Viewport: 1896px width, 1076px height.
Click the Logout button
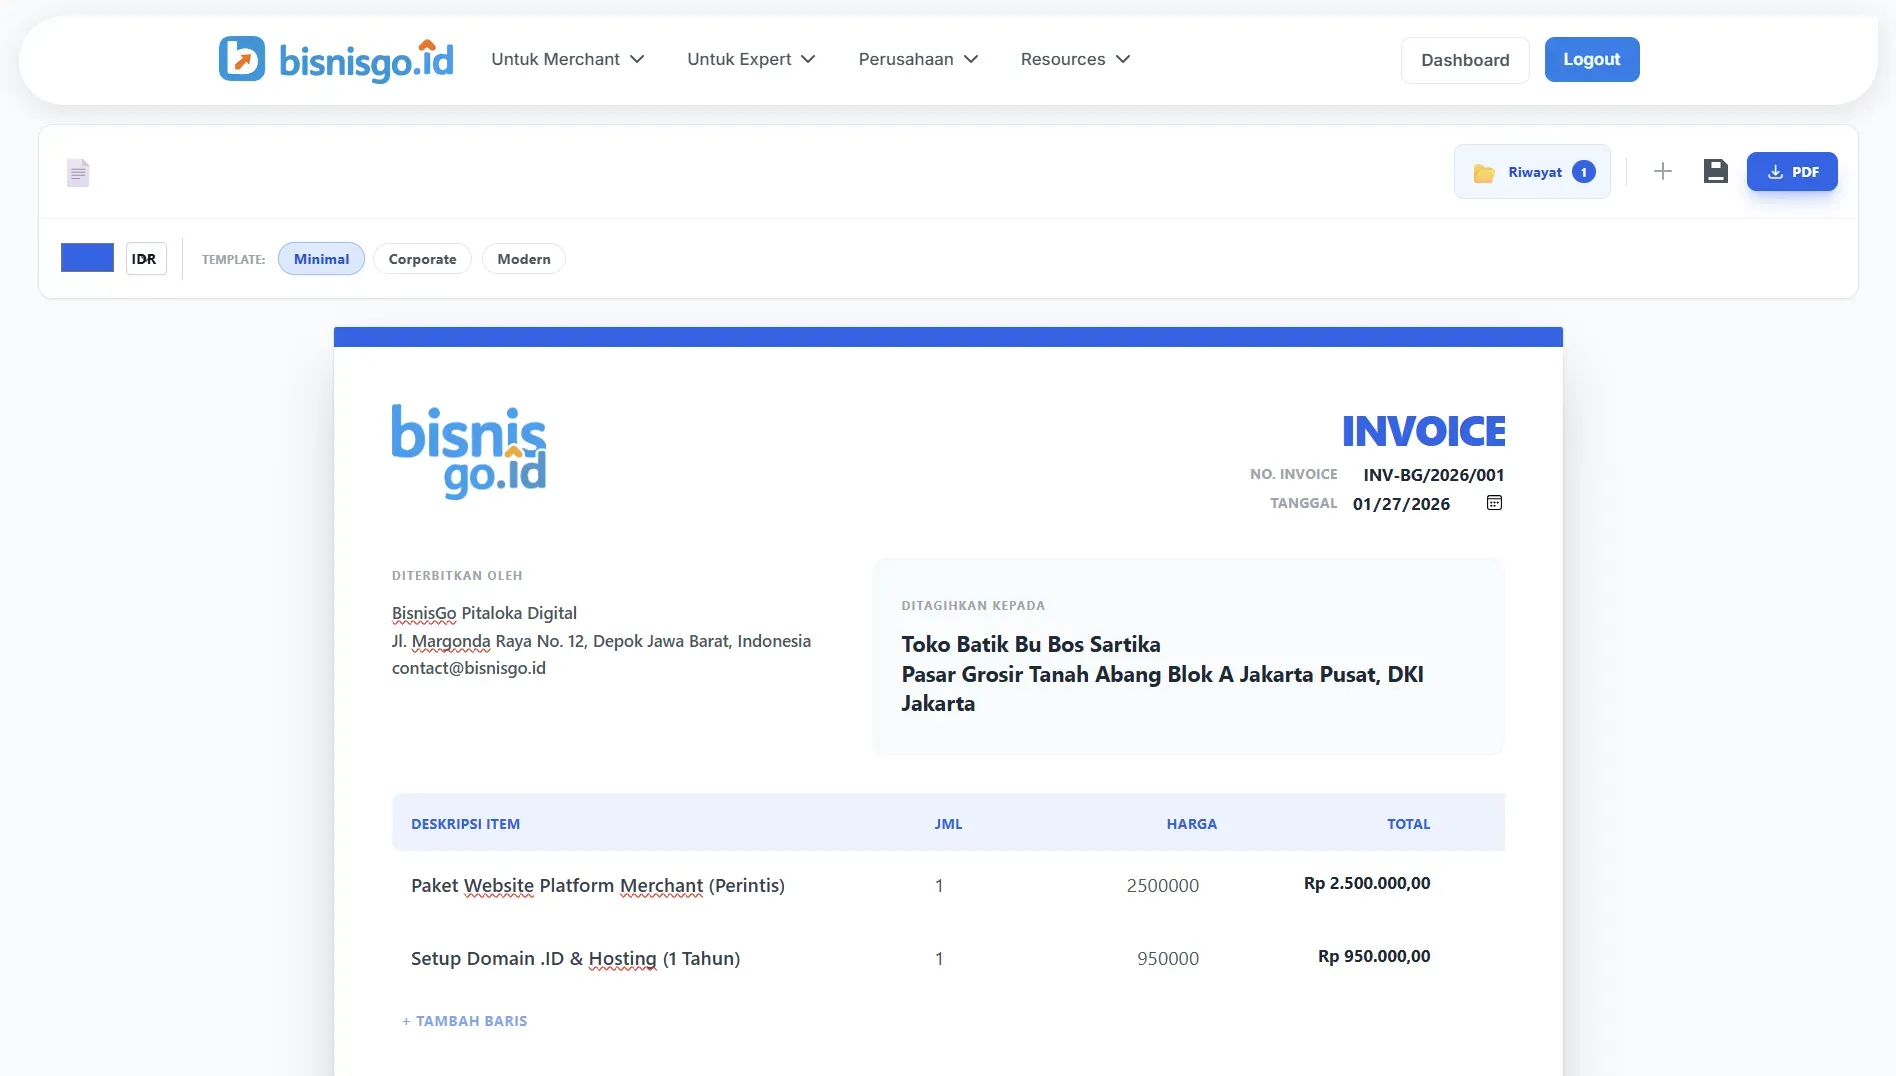pos(1591,59)
